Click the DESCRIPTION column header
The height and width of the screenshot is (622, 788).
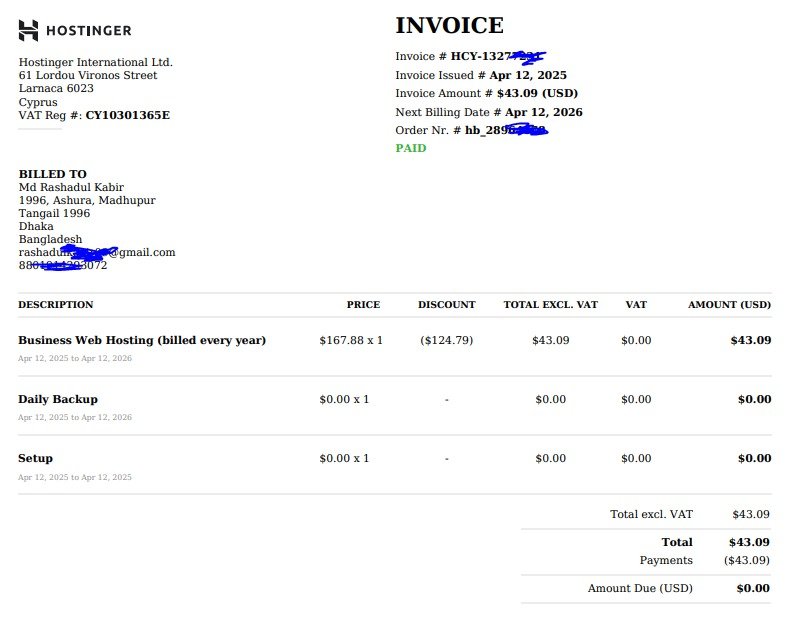point(56,305)
